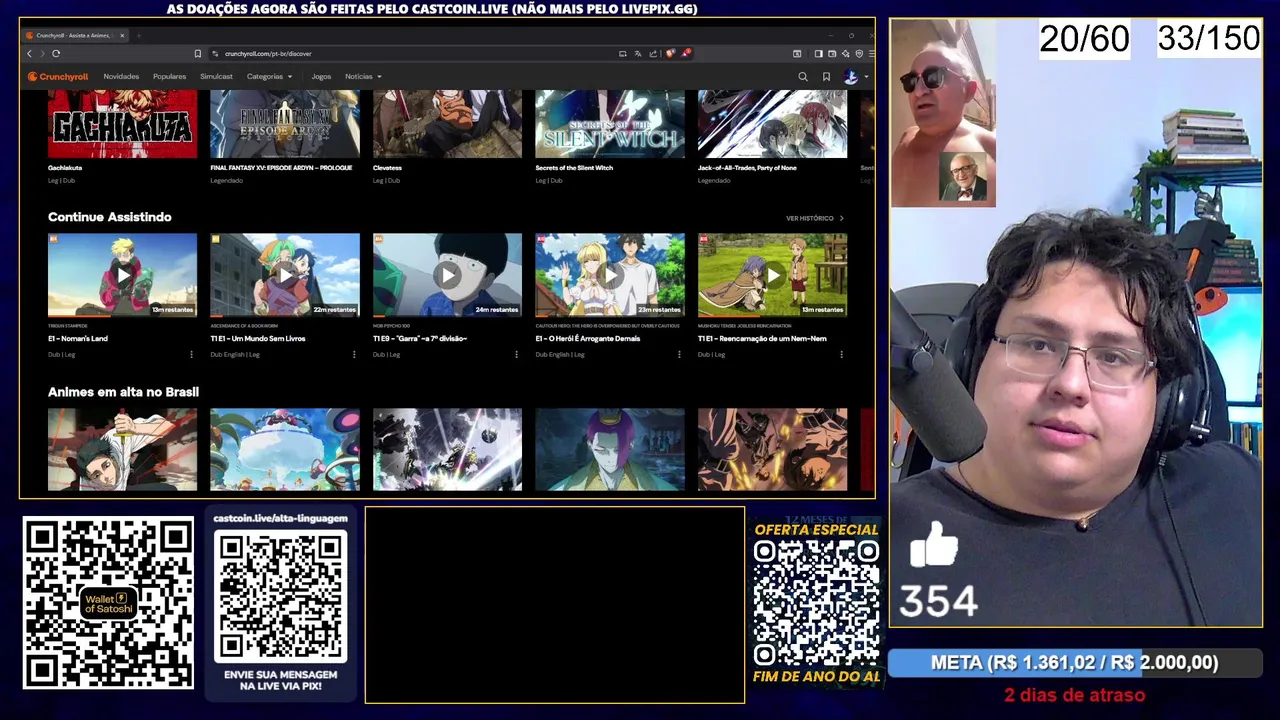Open FINAL FANTASY XV: EPISODE ARDYN title
This screenshot has height=720, width=1280.
pyautogui.click(x=281, y=168)
